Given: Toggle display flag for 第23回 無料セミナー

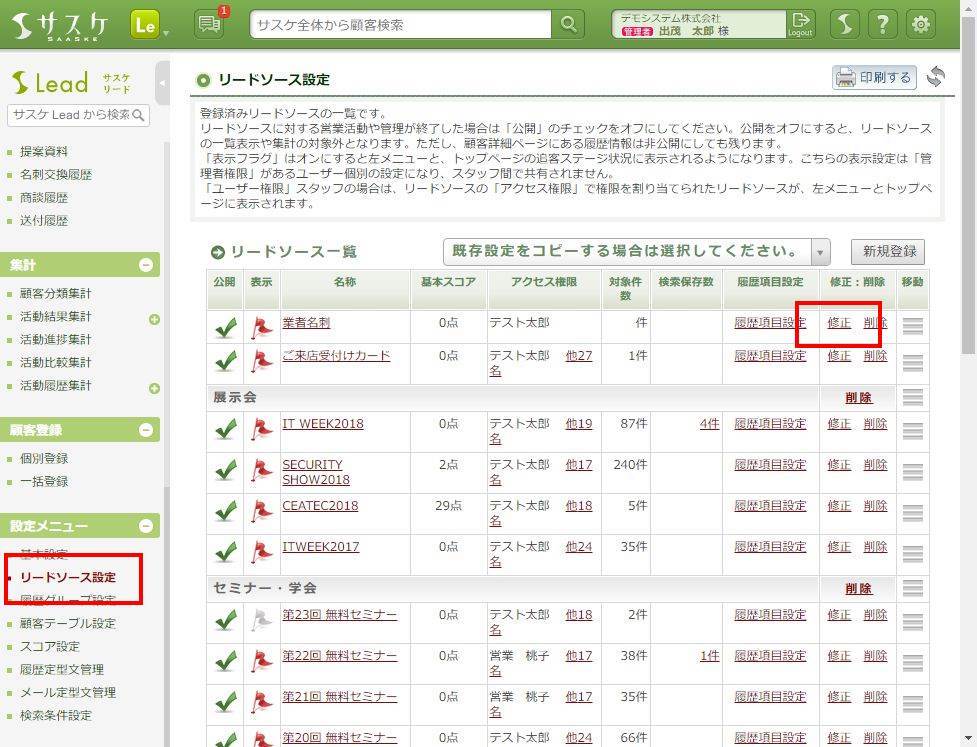Looking at the screenshot, I should pyautogui.click(x=261, y=621).
